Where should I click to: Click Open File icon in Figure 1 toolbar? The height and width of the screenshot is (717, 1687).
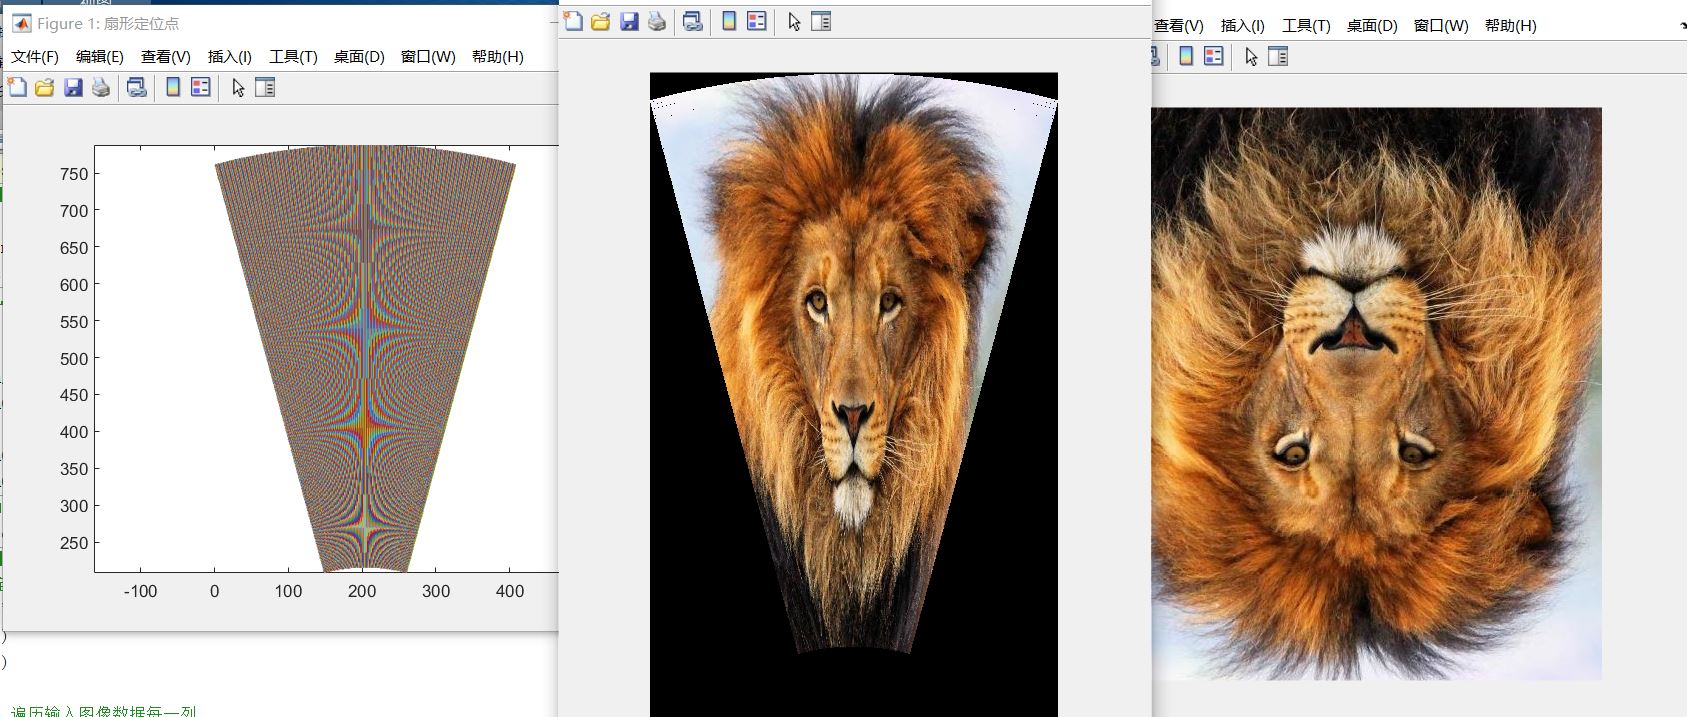[x=45, y=88]
